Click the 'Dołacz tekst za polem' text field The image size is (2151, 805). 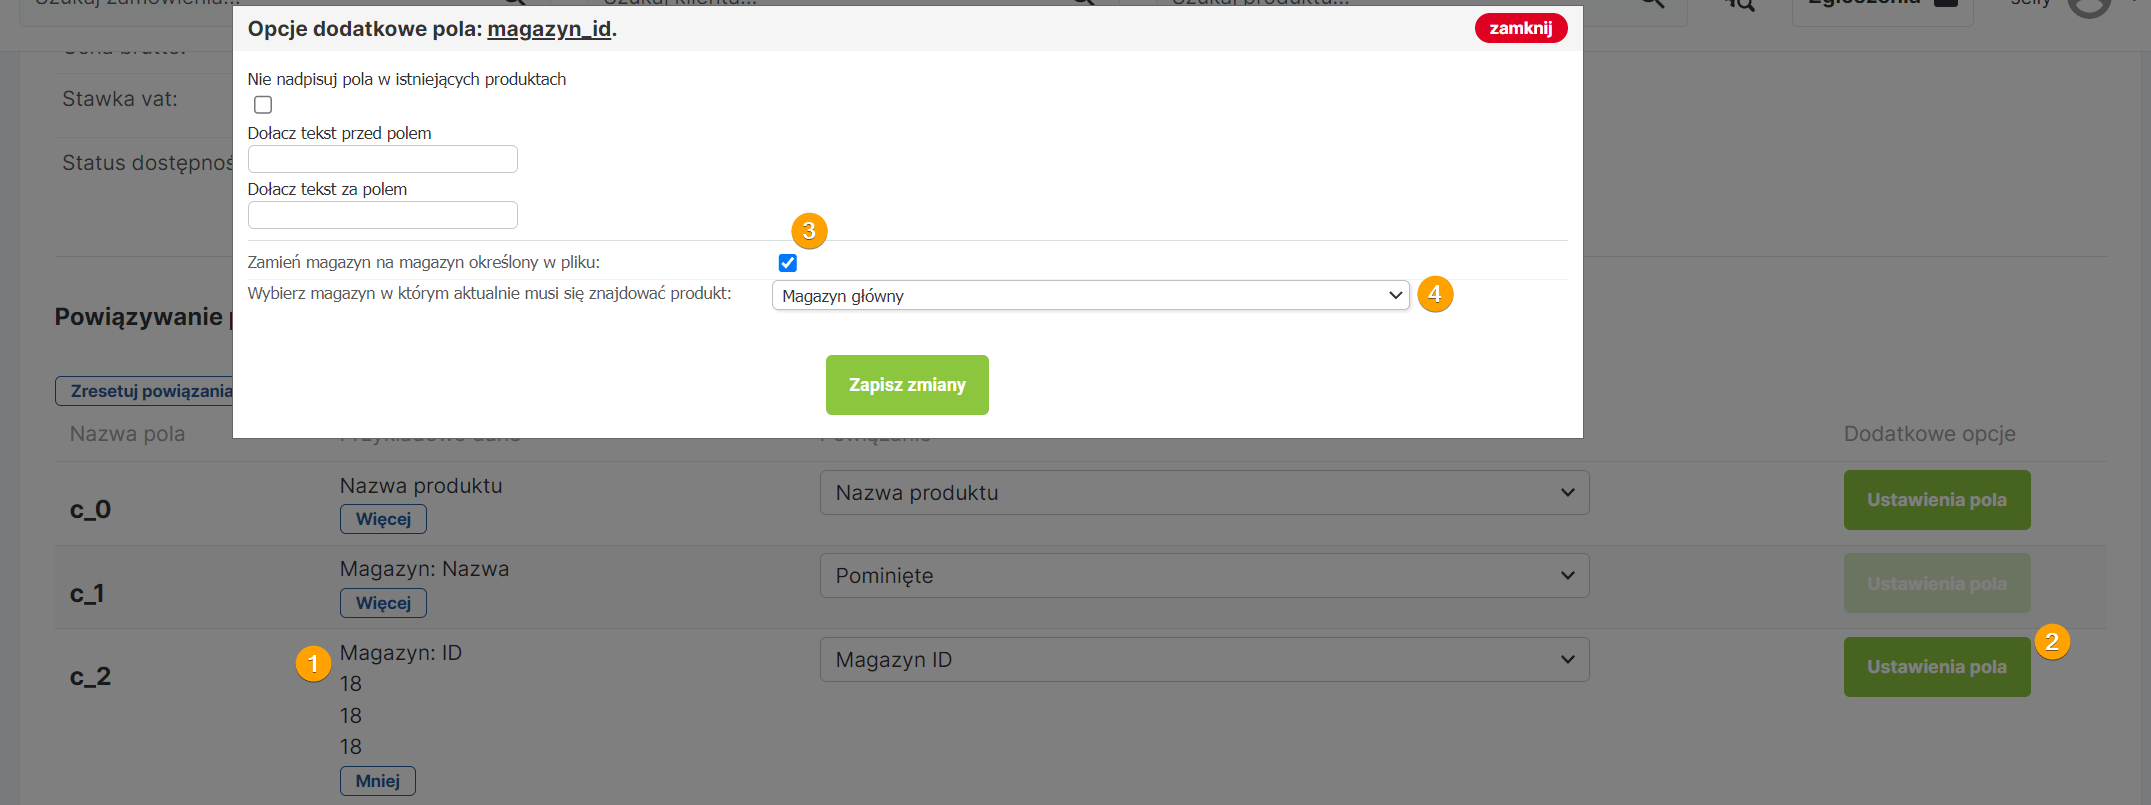pos(383,215)
